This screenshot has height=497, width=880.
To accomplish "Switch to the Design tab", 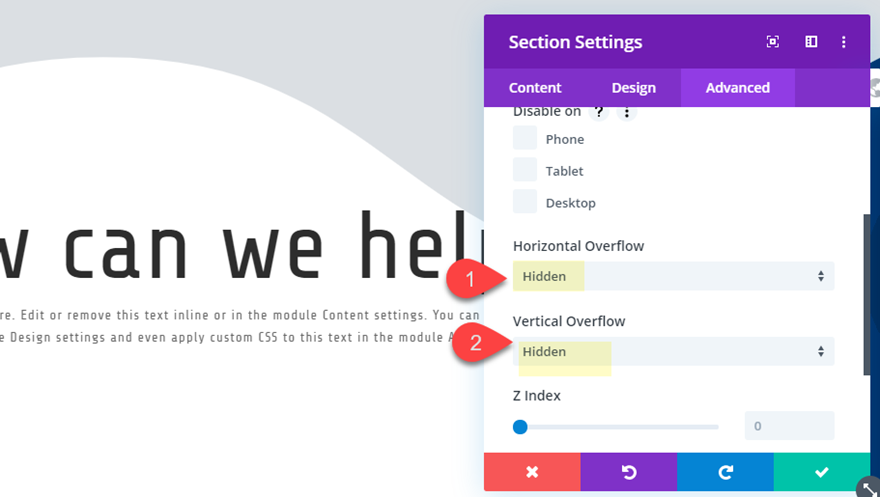I will click(634, 88).
